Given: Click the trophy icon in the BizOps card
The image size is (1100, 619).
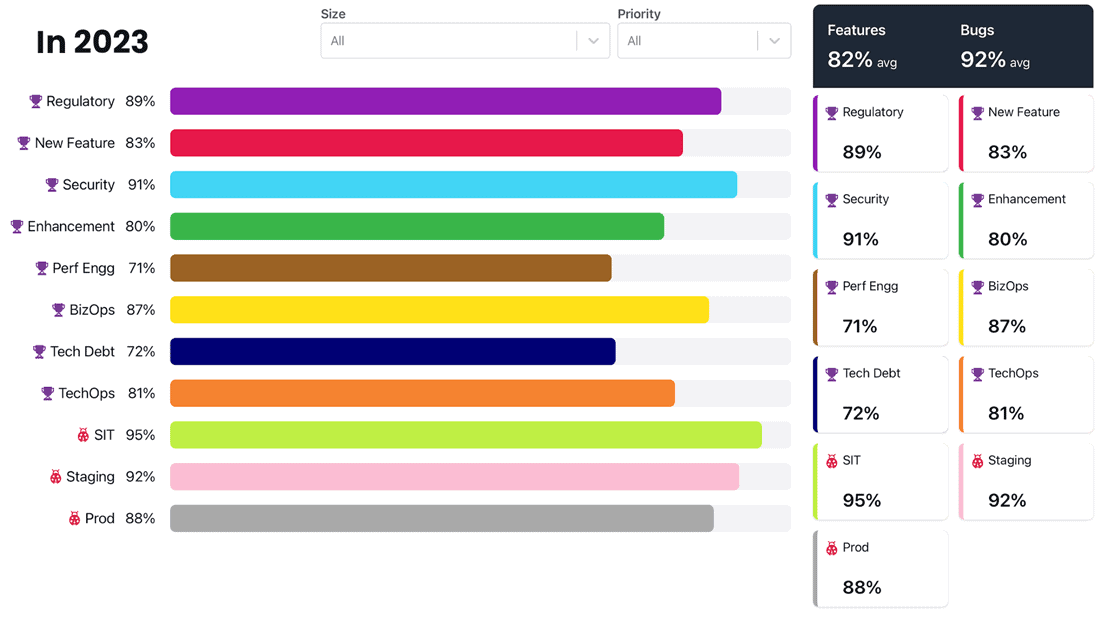Looking at the screenshot, I should (x=977, y=287).
